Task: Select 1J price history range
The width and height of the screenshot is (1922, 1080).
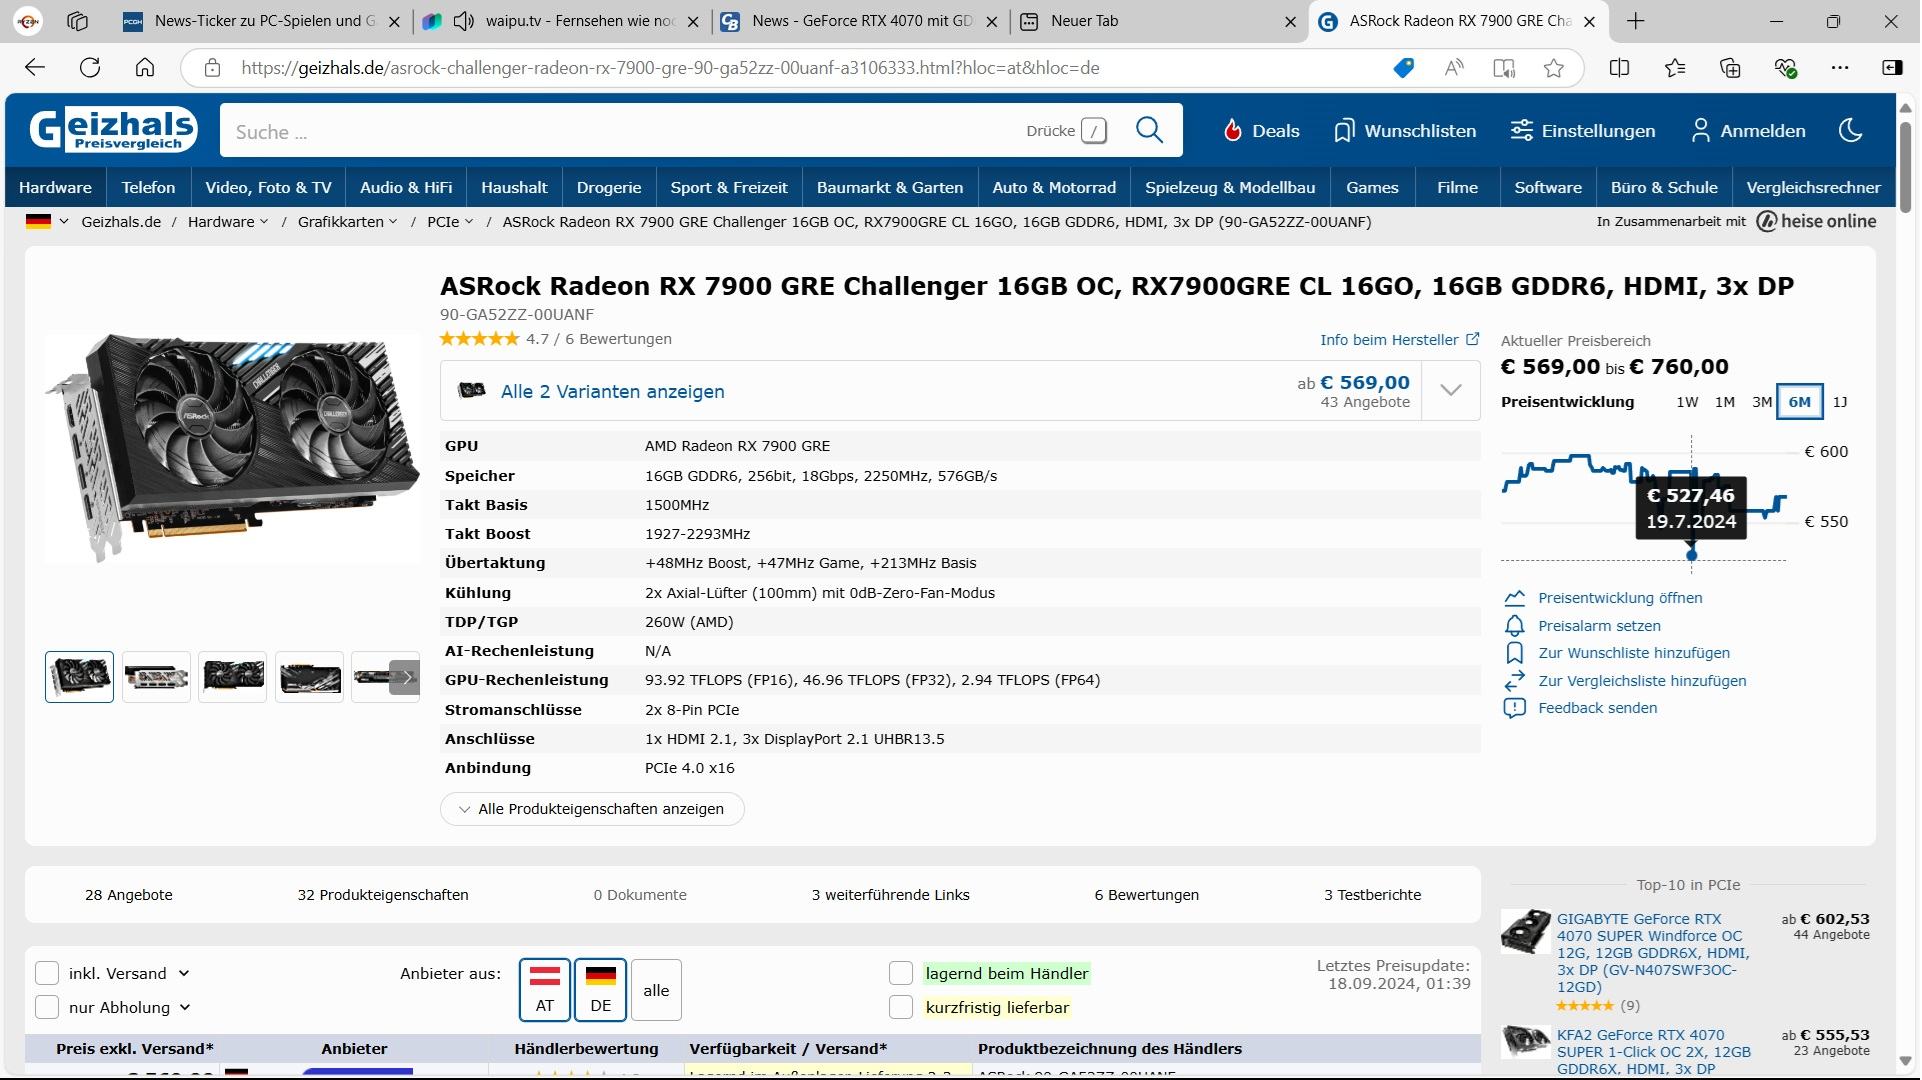Action: point(1839,402)
